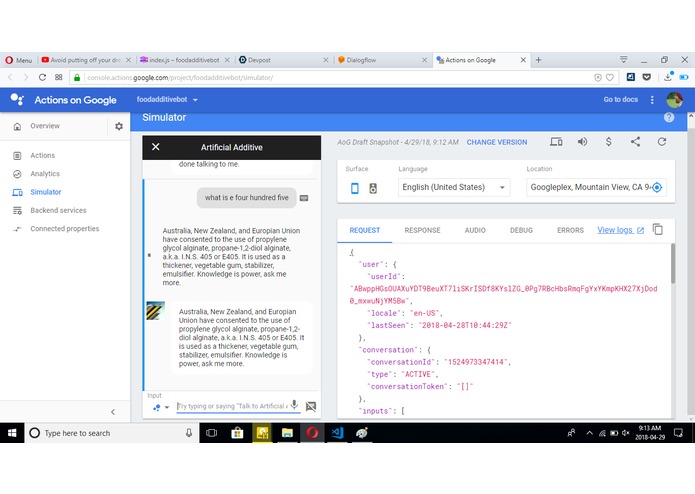This screenshot has height=494, width=695.
Task: Expand the foodadditivebot project dropdown
Action: 167,100
